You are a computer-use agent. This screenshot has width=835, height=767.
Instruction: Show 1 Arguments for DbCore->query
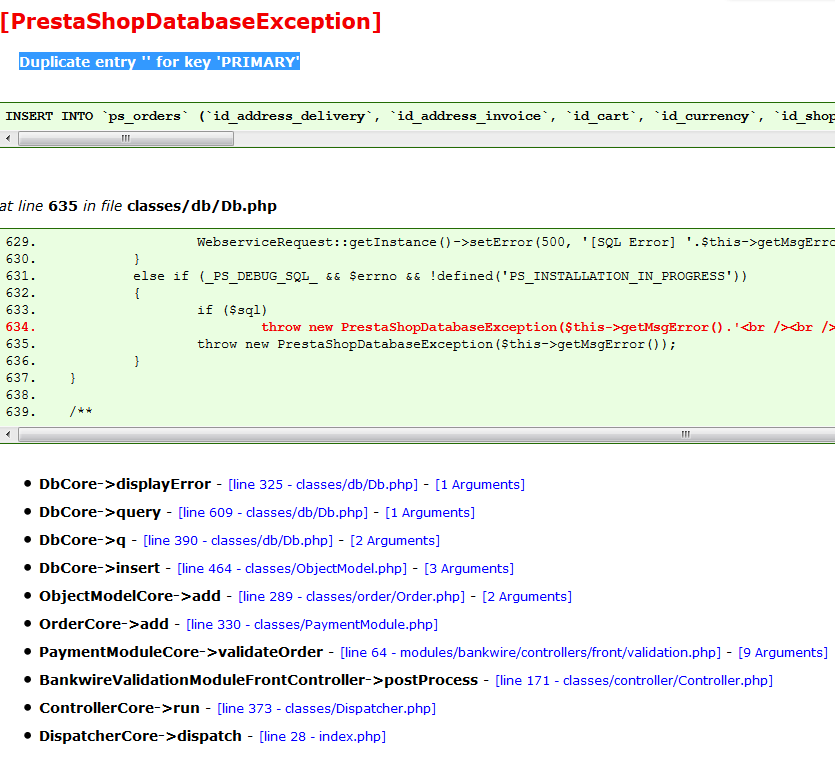coord(430,512)
